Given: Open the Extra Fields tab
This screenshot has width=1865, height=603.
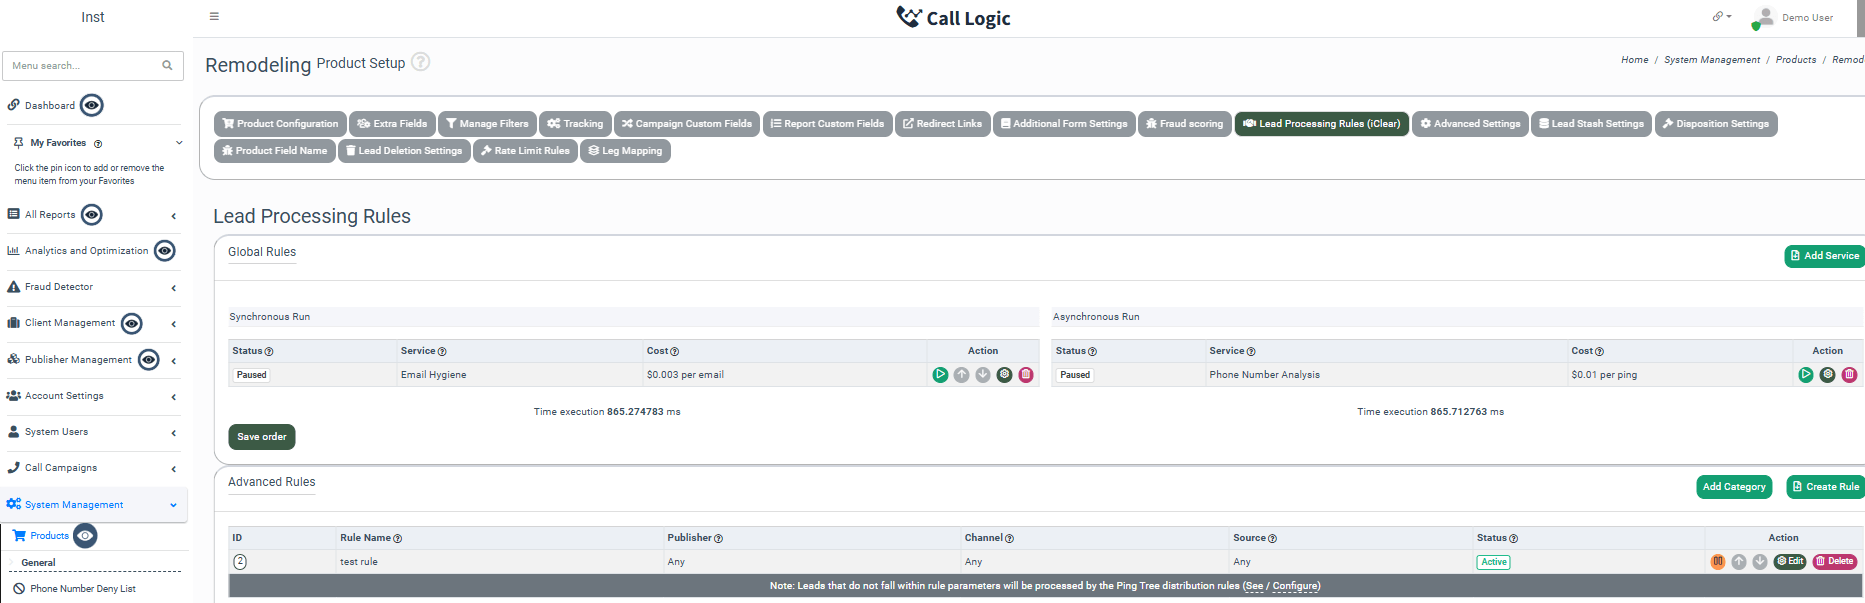Looking at the screenshot, I should [392, 124].
